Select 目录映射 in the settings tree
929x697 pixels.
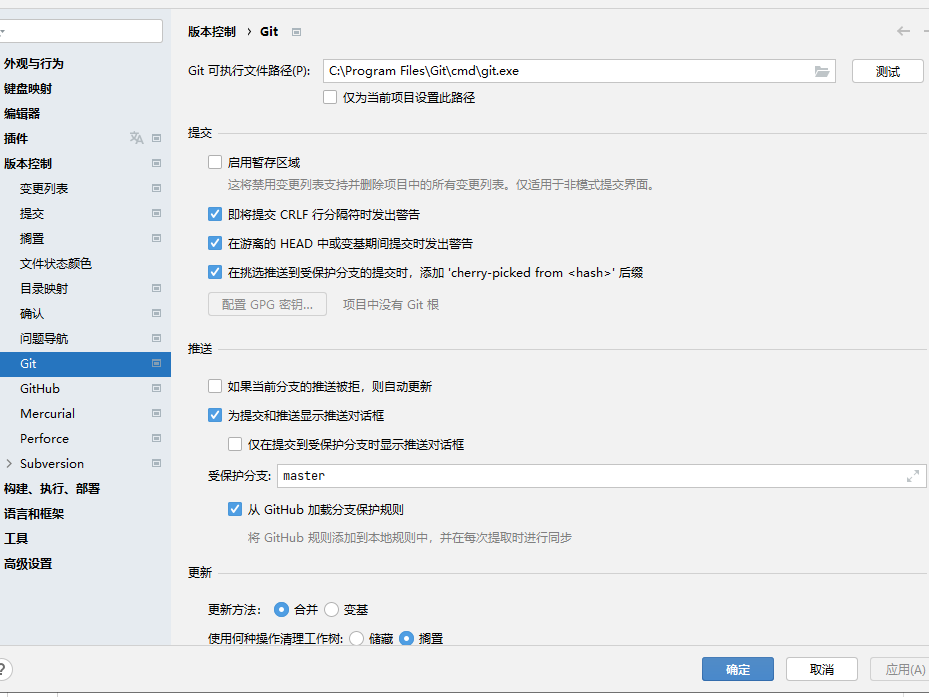point(44,288)
